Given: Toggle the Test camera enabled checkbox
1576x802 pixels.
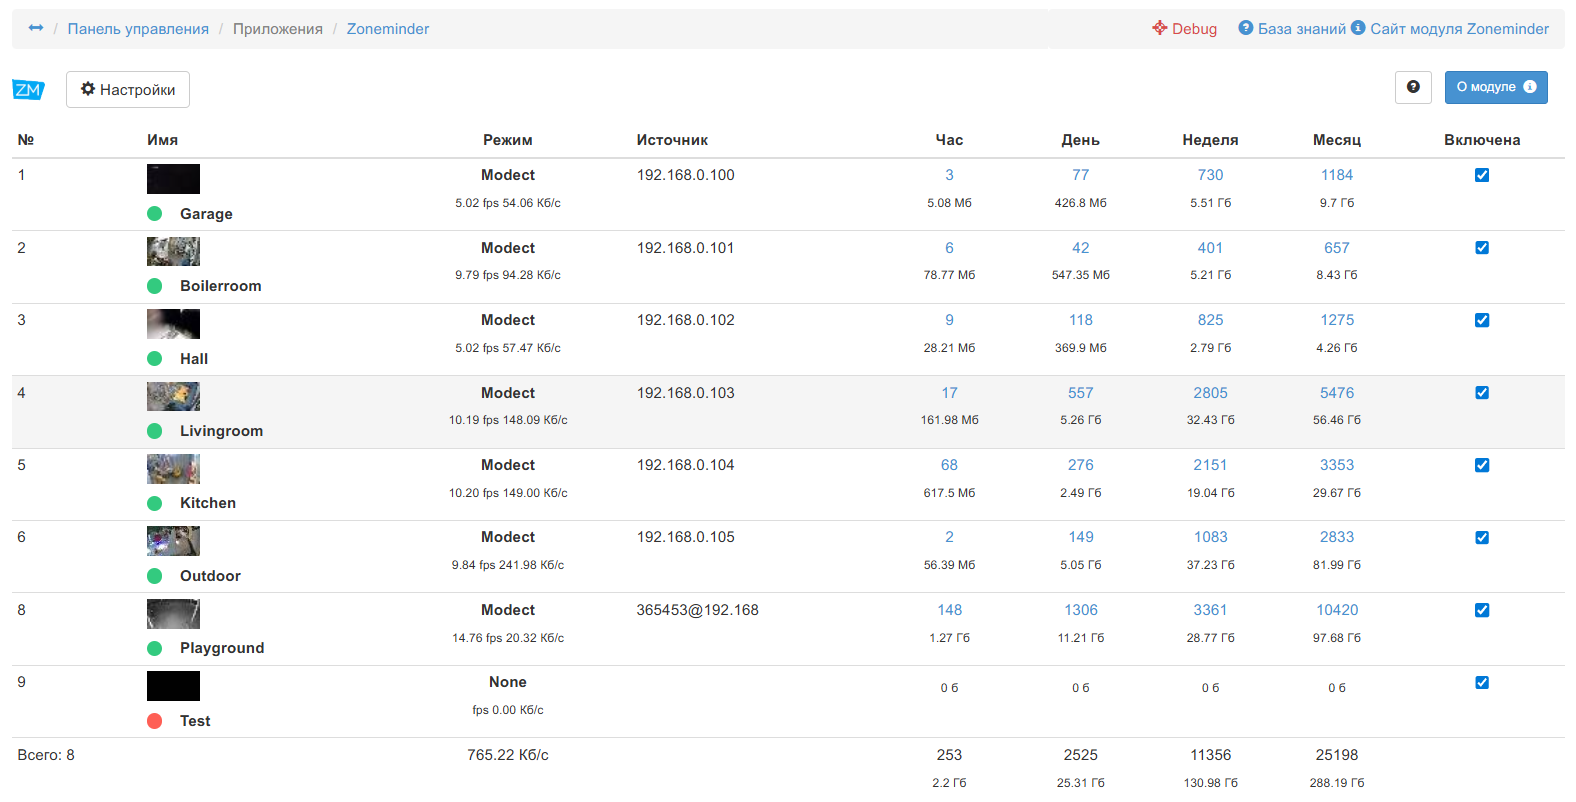Looking at the screenshot, I should click(x=1481, y=683).
